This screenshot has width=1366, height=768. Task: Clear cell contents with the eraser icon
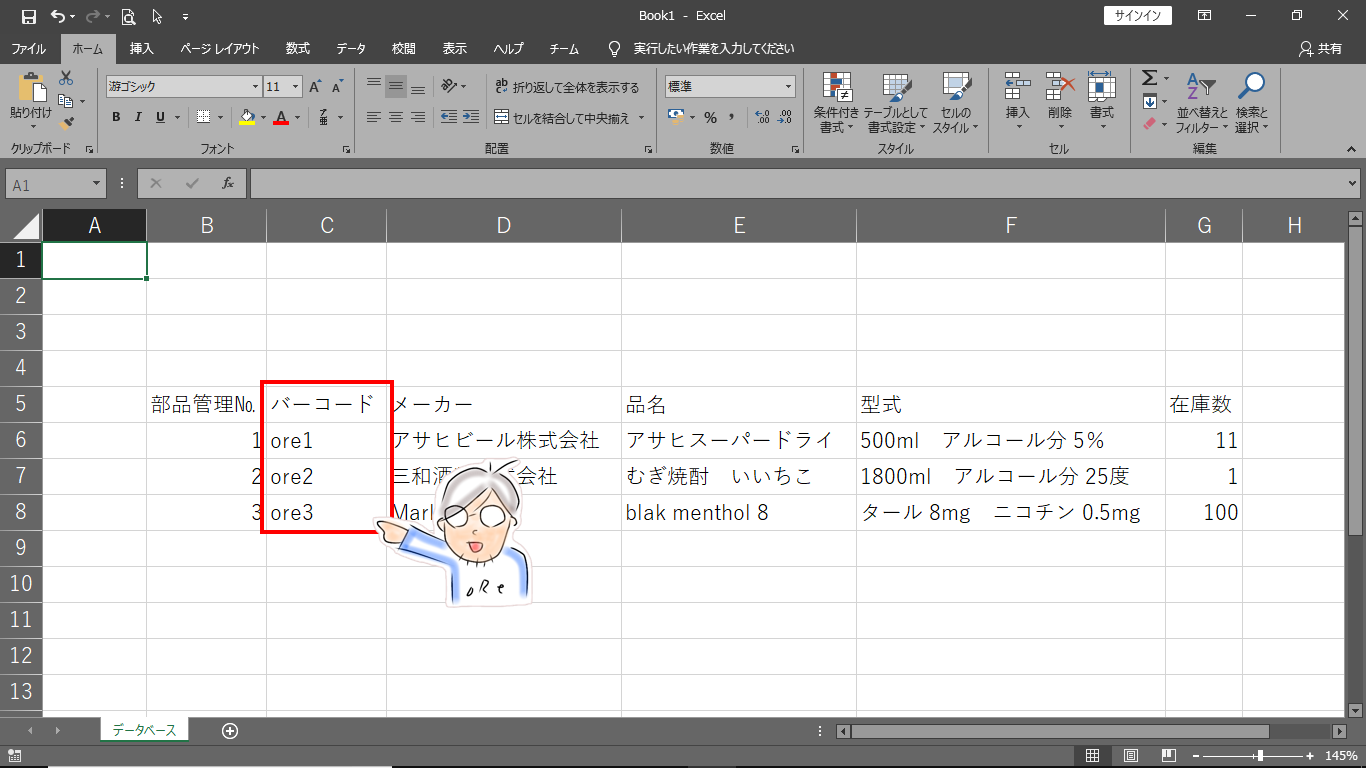point(1149,124)
